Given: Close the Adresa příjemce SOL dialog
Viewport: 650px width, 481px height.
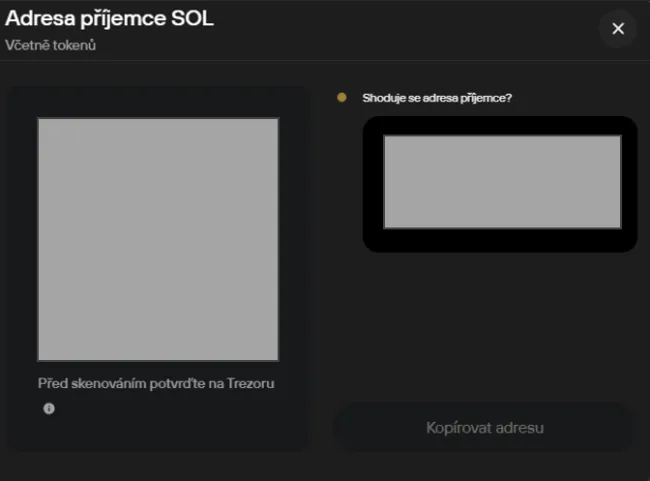Looking at the screenshot, I should pos(618,29).
